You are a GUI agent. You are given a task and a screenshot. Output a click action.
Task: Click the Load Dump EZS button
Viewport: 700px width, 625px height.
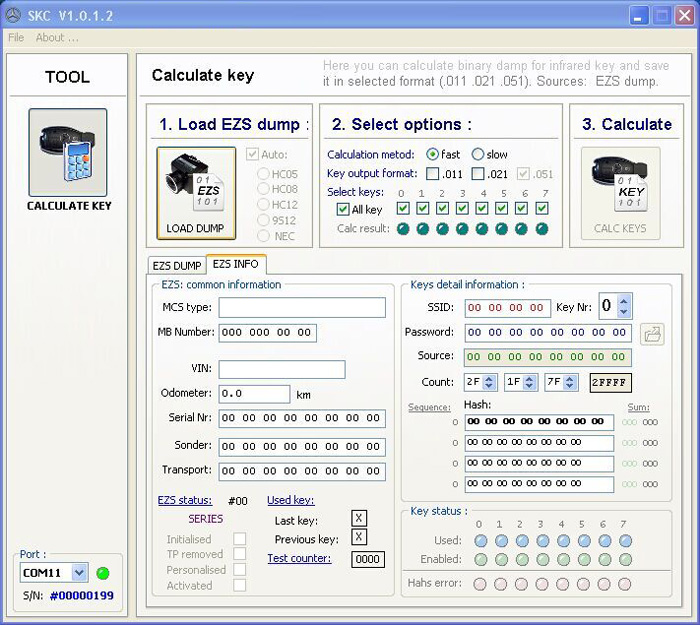196,193
